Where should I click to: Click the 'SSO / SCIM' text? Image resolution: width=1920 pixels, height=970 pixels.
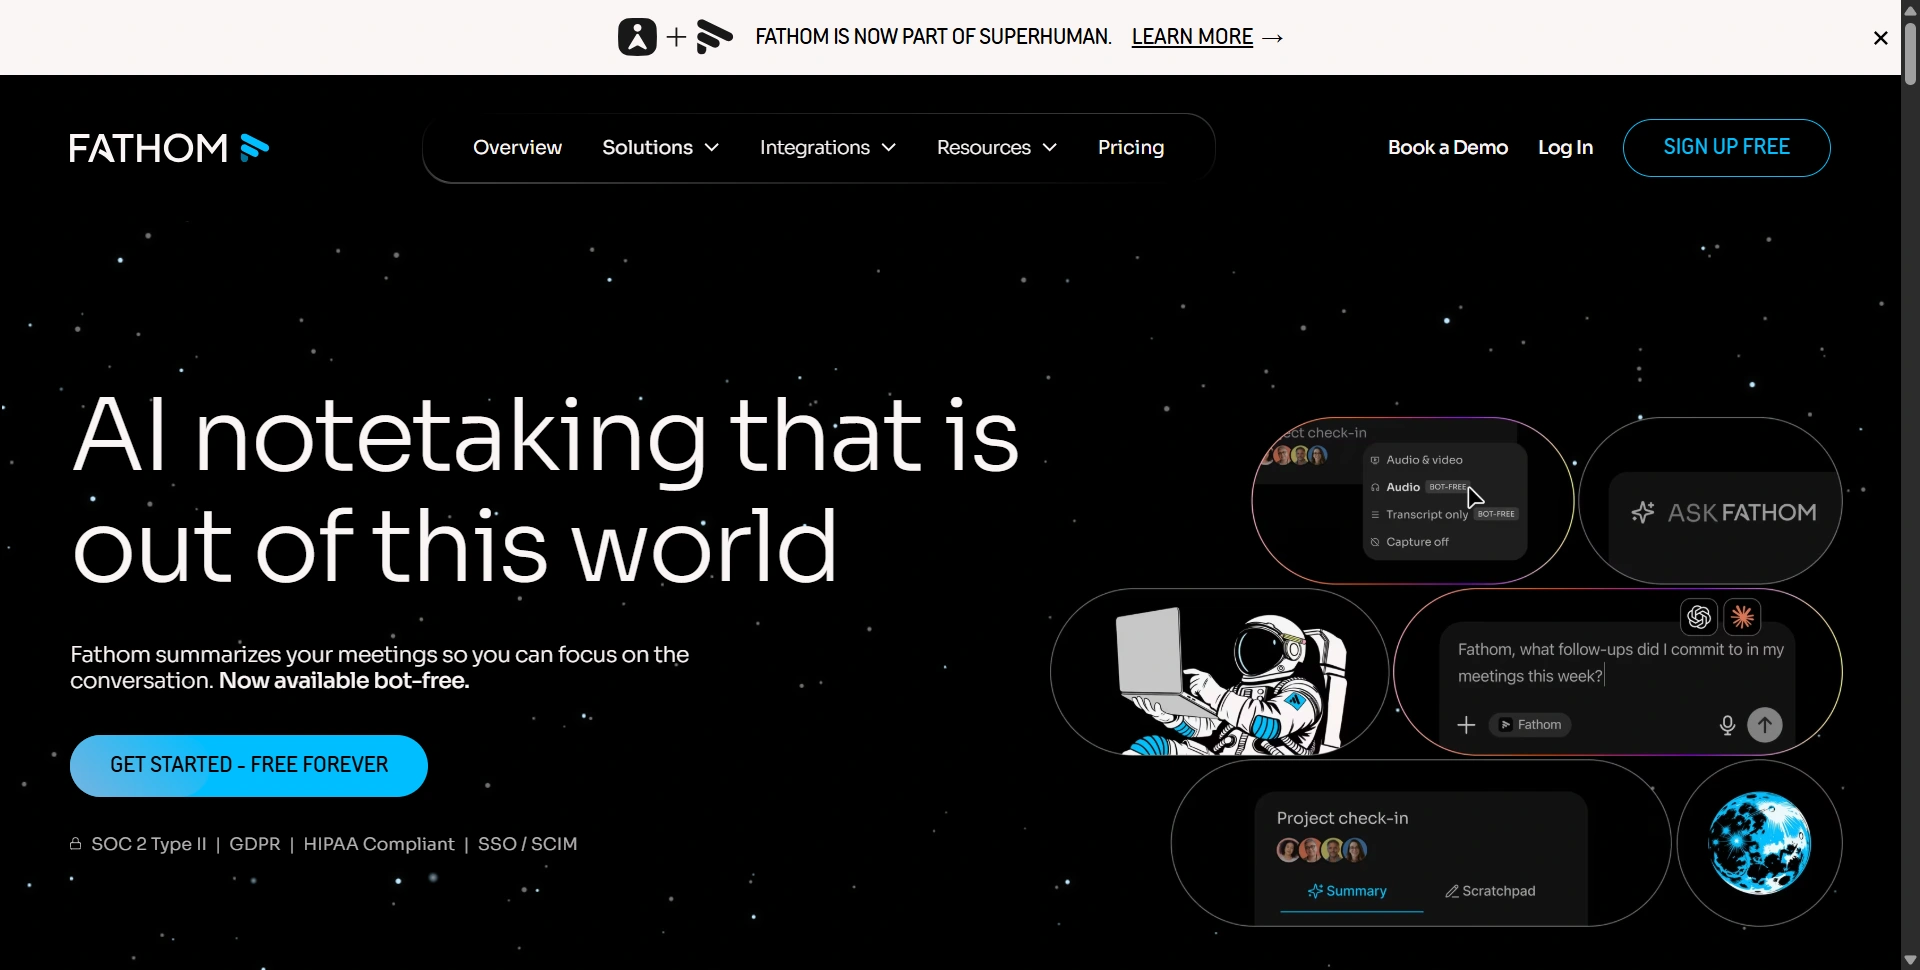tap(528, 844)
